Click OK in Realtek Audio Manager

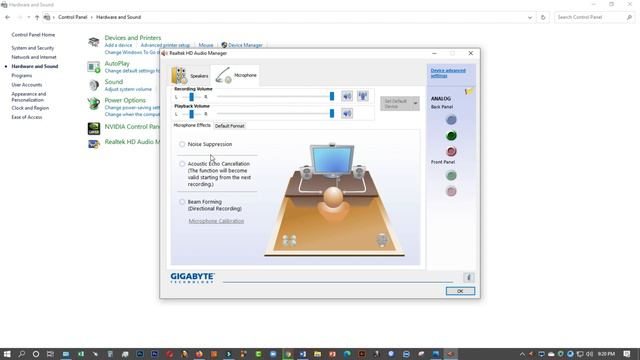[460, 291]
